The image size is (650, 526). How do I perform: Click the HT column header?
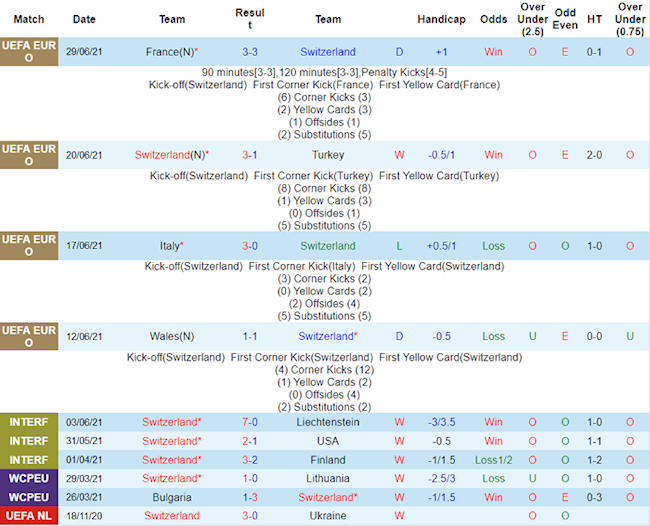click(x=594, y=19)
